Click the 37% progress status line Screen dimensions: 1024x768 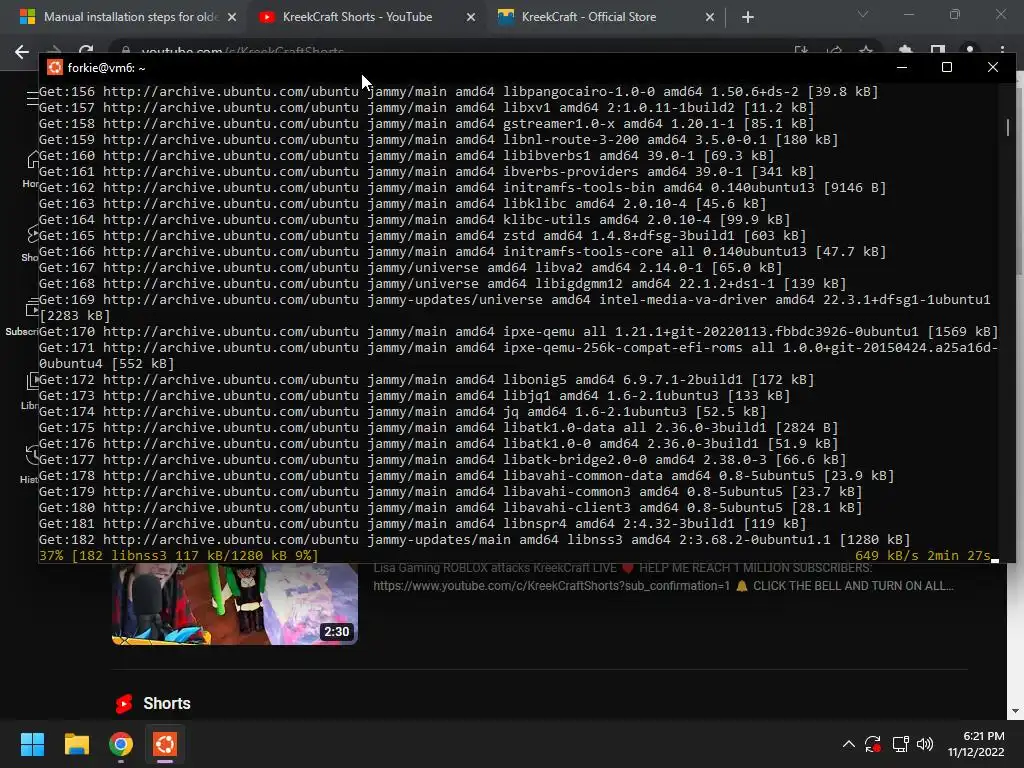pyautogui.click(x=178, y=555)
